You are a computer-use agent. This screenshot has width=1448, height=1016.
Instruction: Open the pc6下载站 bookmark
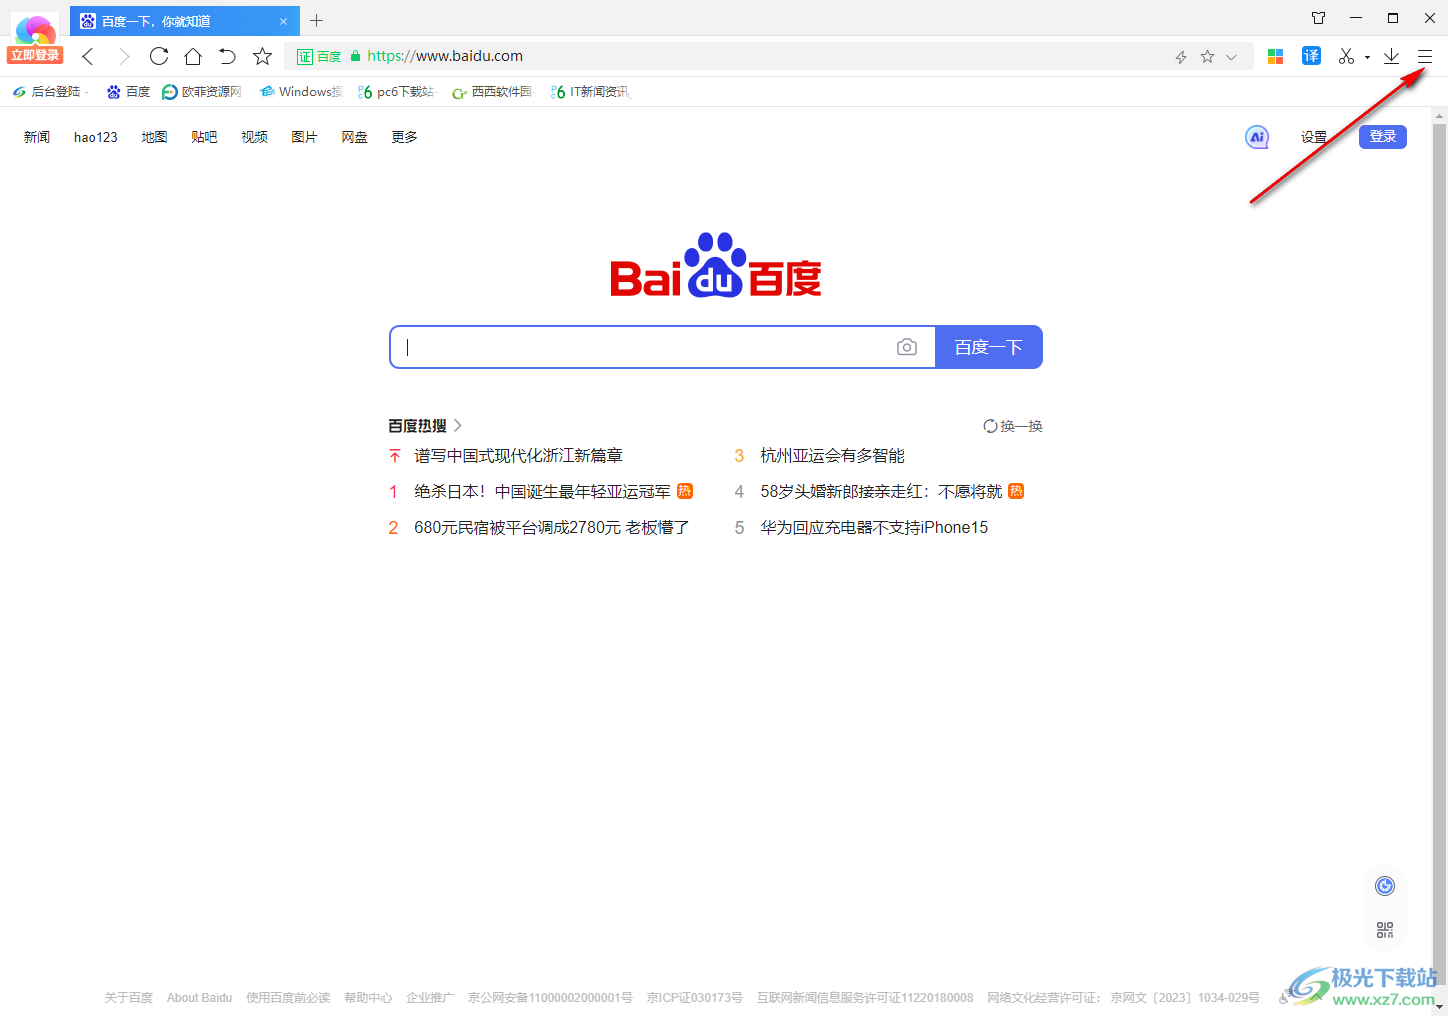point(396,91)
